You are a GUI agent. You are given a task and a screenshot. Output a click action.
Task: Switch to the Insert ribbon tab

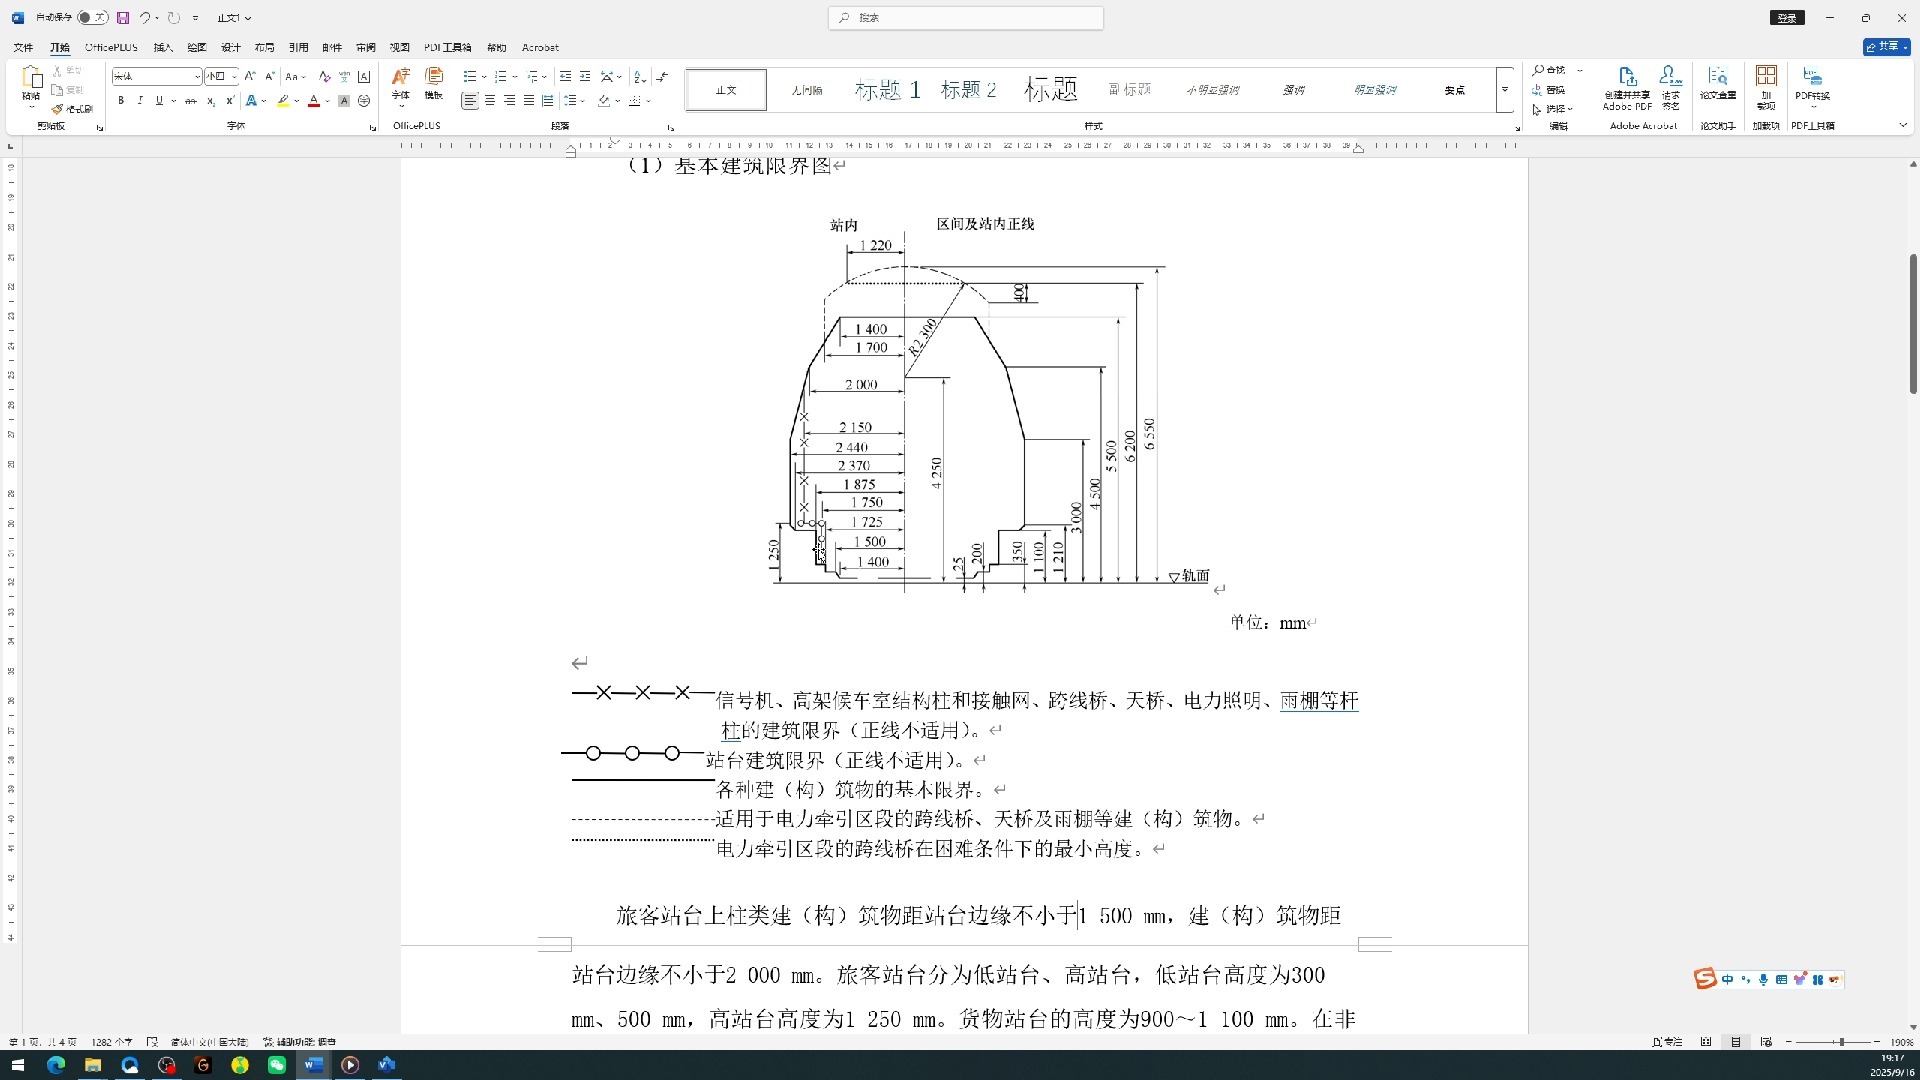(x=163, y=47)
